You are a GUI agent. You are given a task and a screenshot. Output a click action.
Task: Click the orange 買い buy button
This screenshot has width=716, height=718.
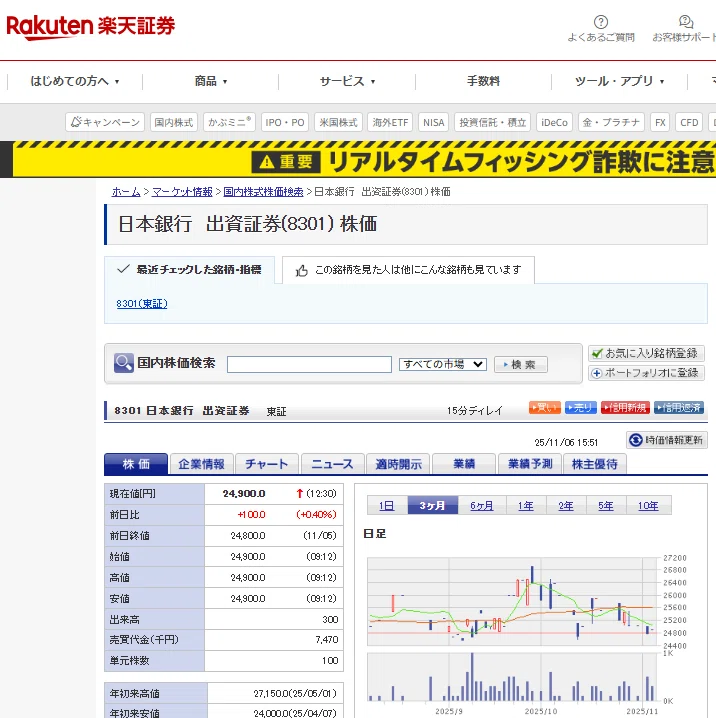[x=545, y=408]
